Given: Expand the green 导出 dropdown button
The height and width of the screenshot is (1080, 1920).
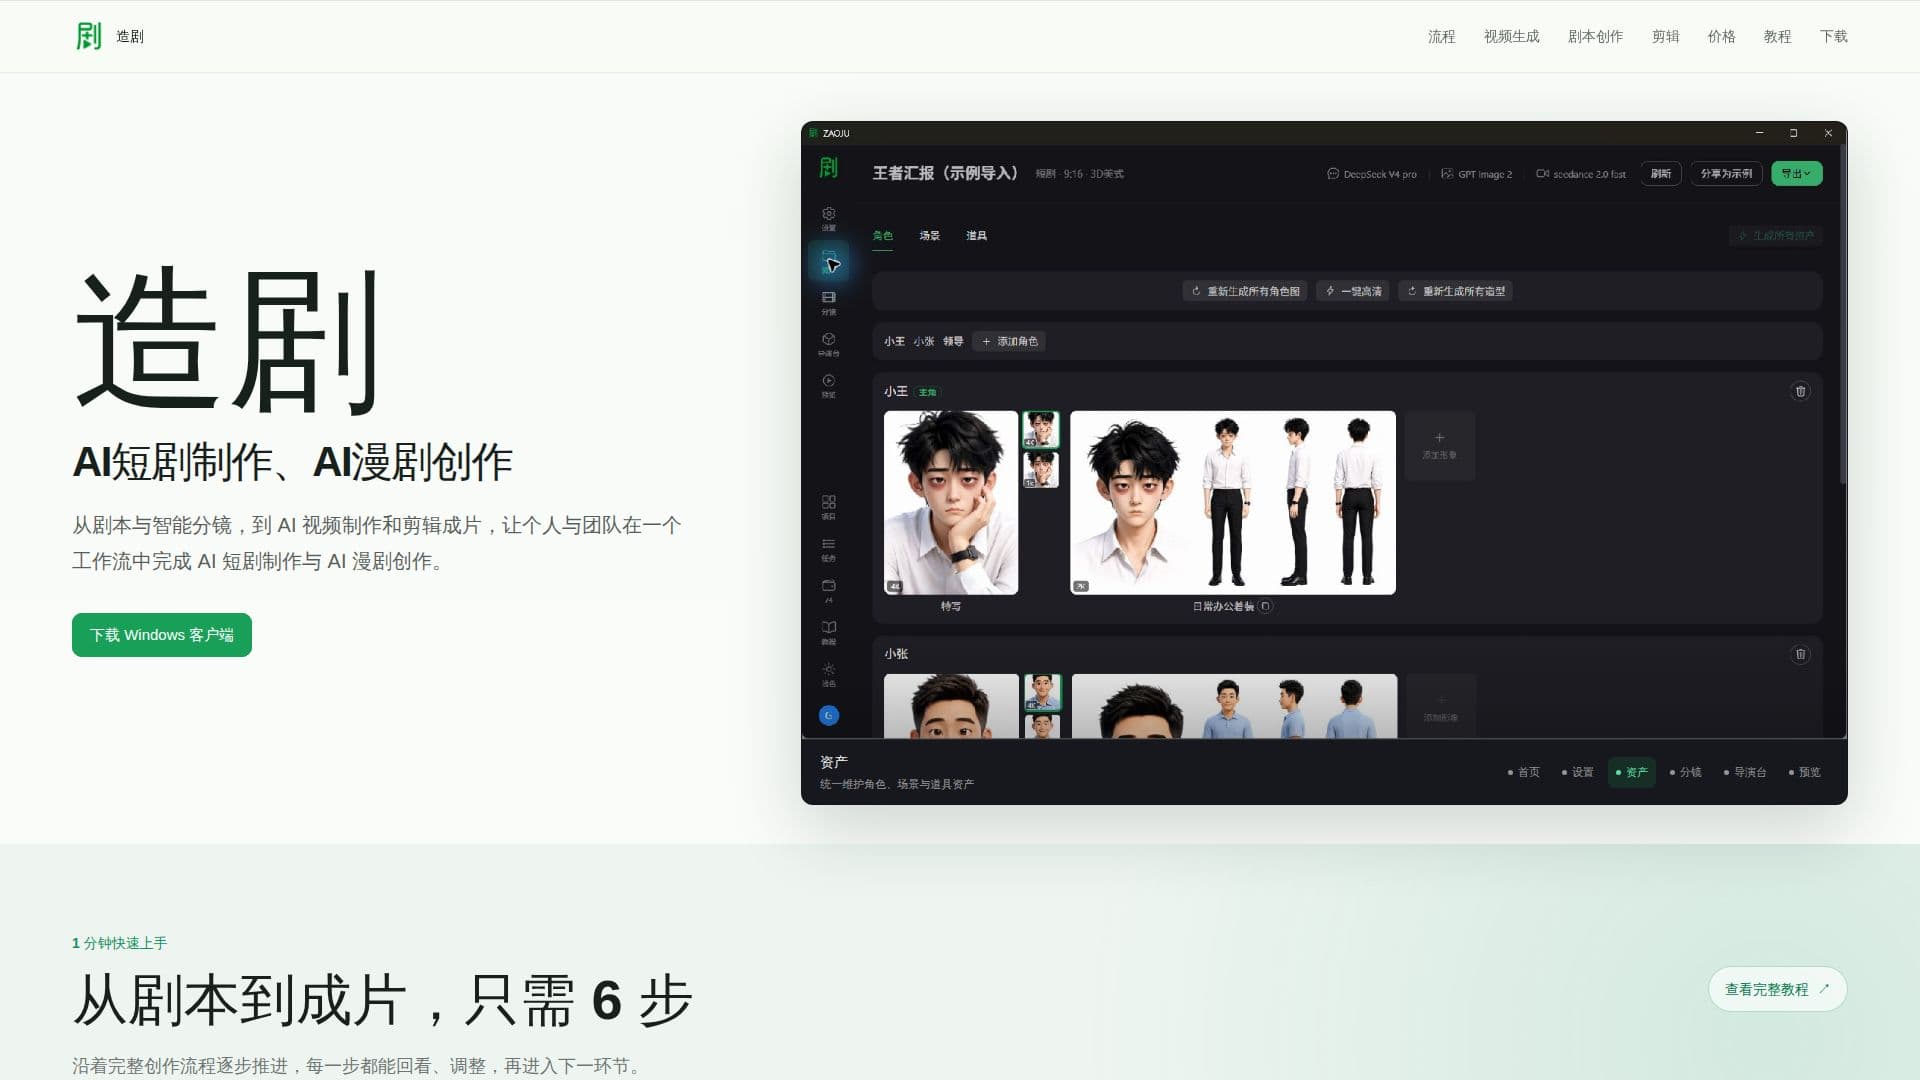Looking at the screenshot, I should point(1797,174).
